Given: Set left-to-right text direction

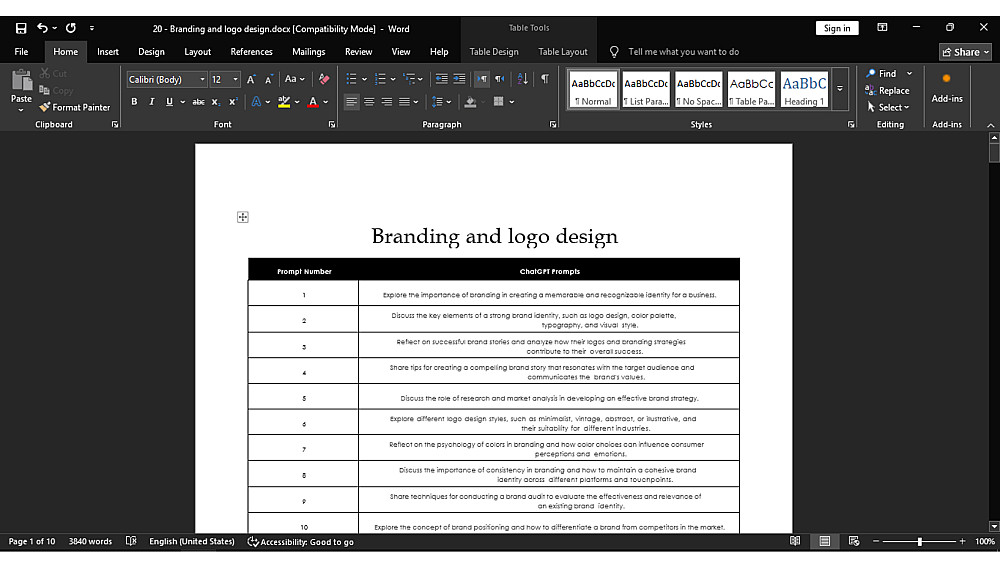Looking at the screenshot, I should click(x=482, y=79).
